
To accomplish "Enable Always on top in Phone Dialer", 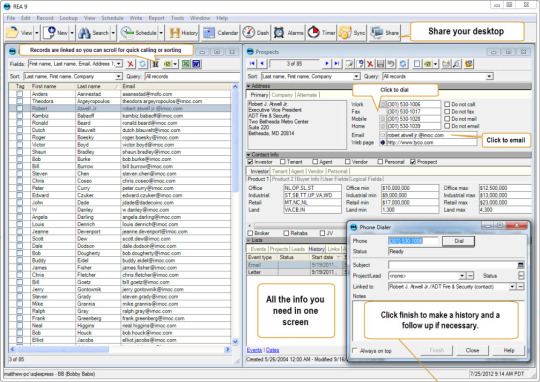I will [x=355, y=351].
